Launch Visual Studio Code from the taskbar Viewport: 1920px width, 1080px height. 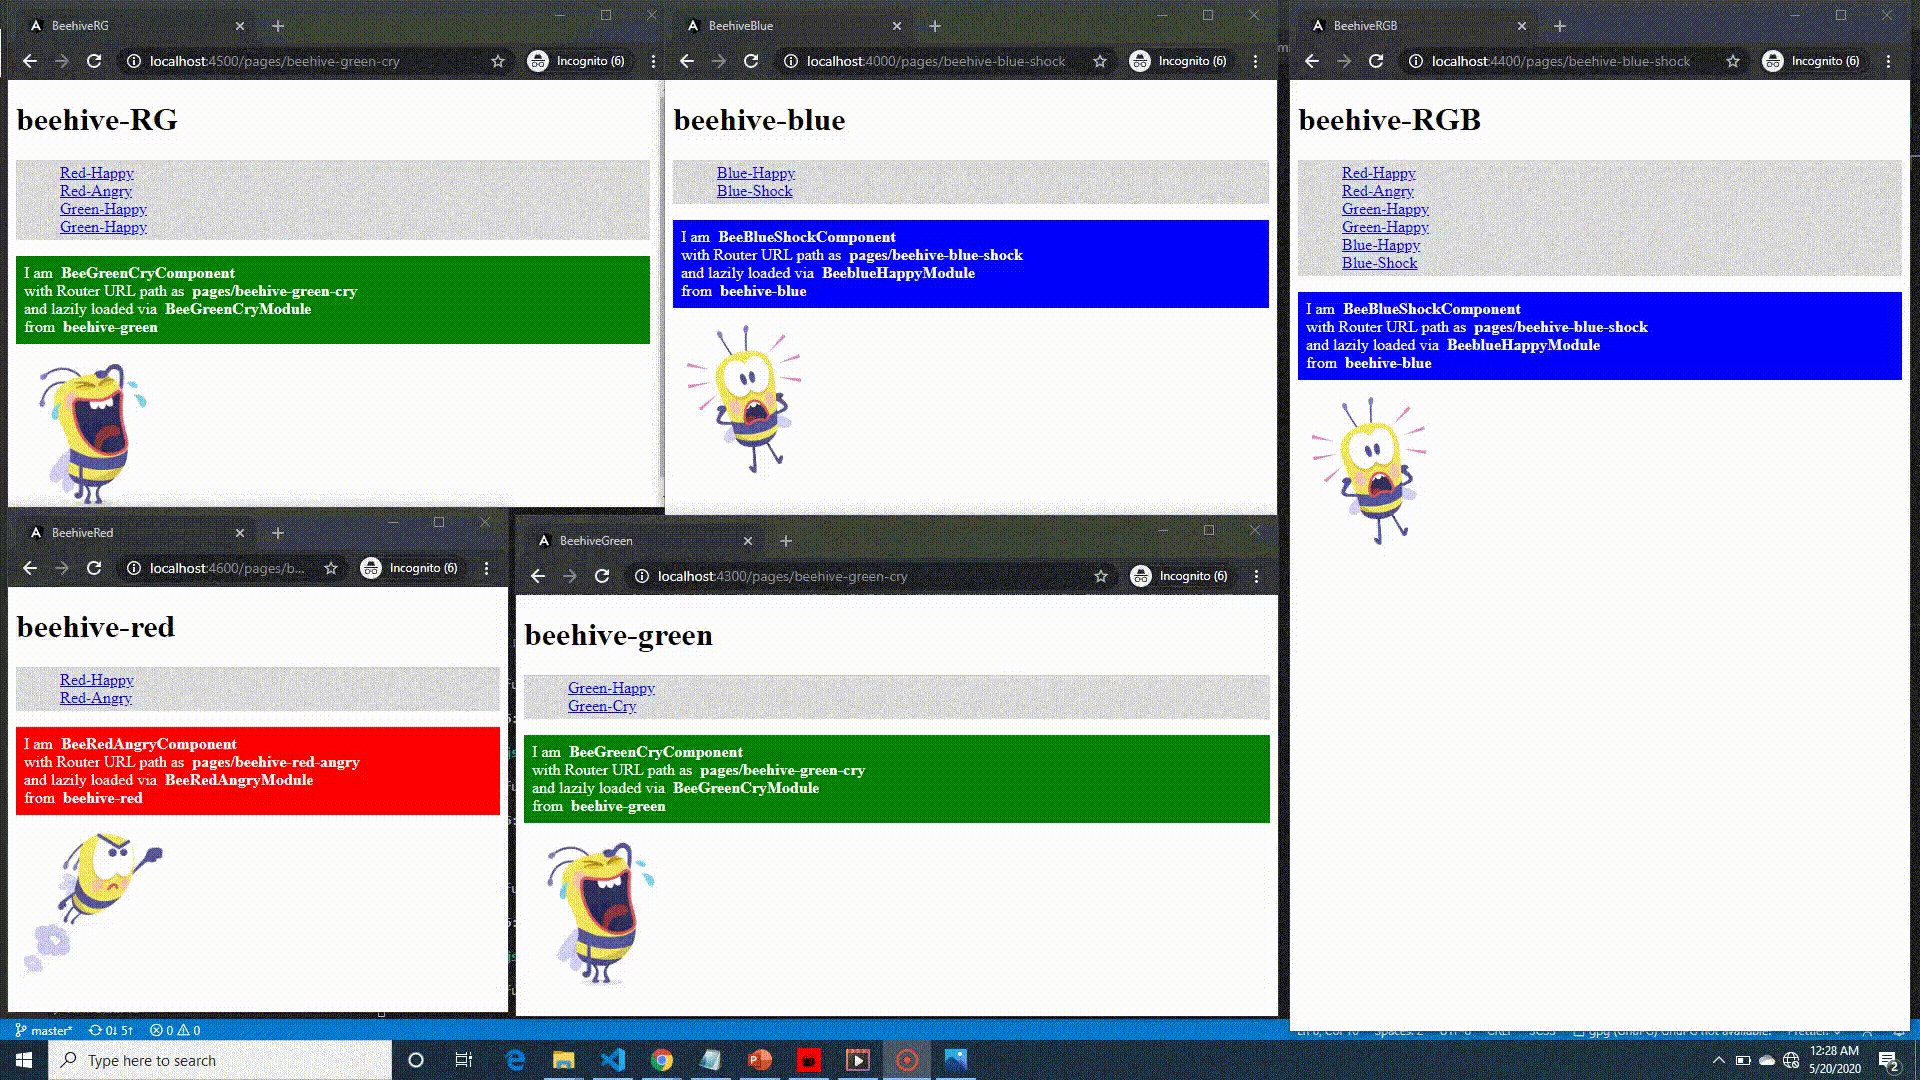(x=612, y=1060)
